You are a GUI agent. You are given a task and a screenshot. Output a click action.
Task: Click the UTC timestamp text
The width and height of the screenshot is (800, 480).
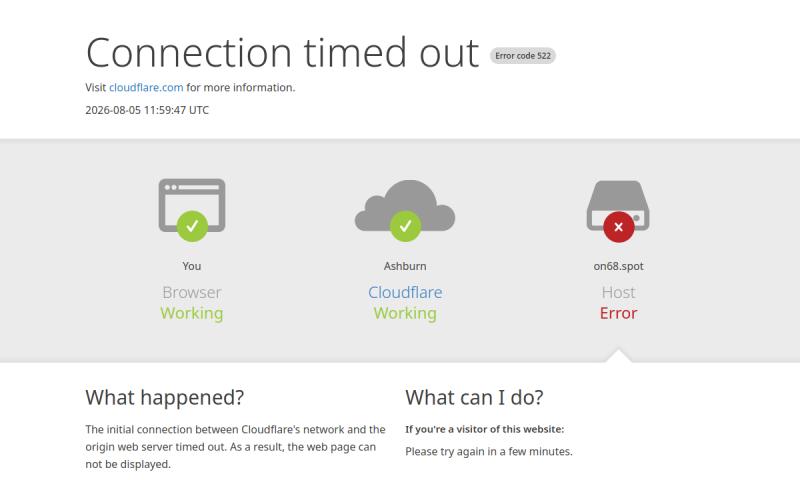tap(147, 110)
